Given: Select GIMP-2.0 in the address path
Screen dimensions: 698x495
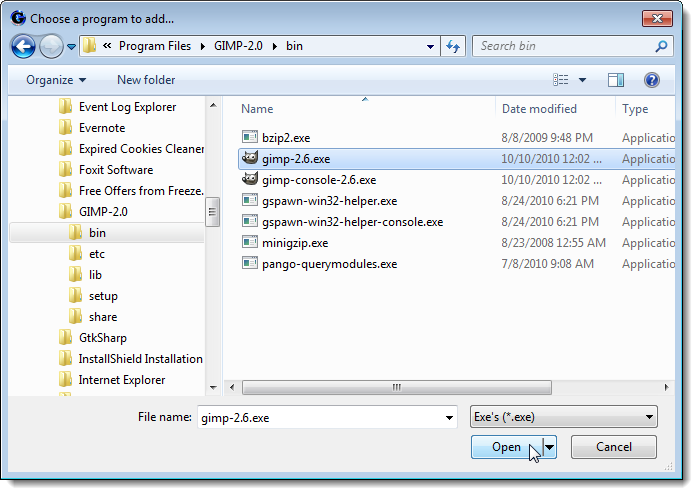Looking at the screenshot, I should click(238, 46).
